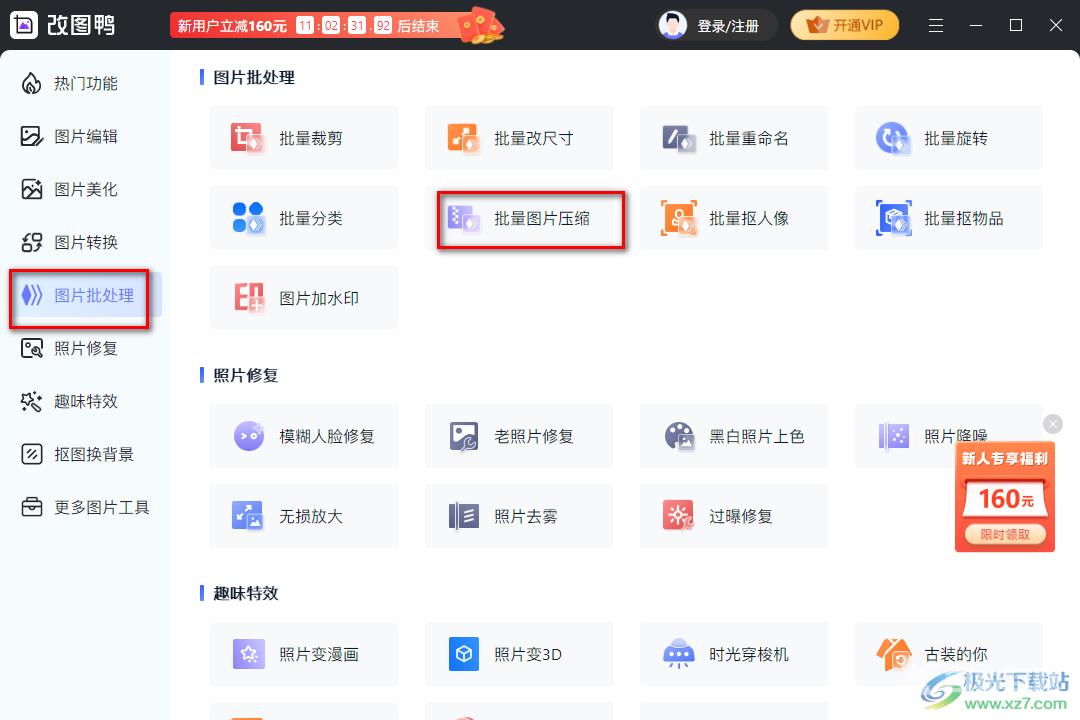
Task: Click the 改图鸭 app logo
Action: 62,25
